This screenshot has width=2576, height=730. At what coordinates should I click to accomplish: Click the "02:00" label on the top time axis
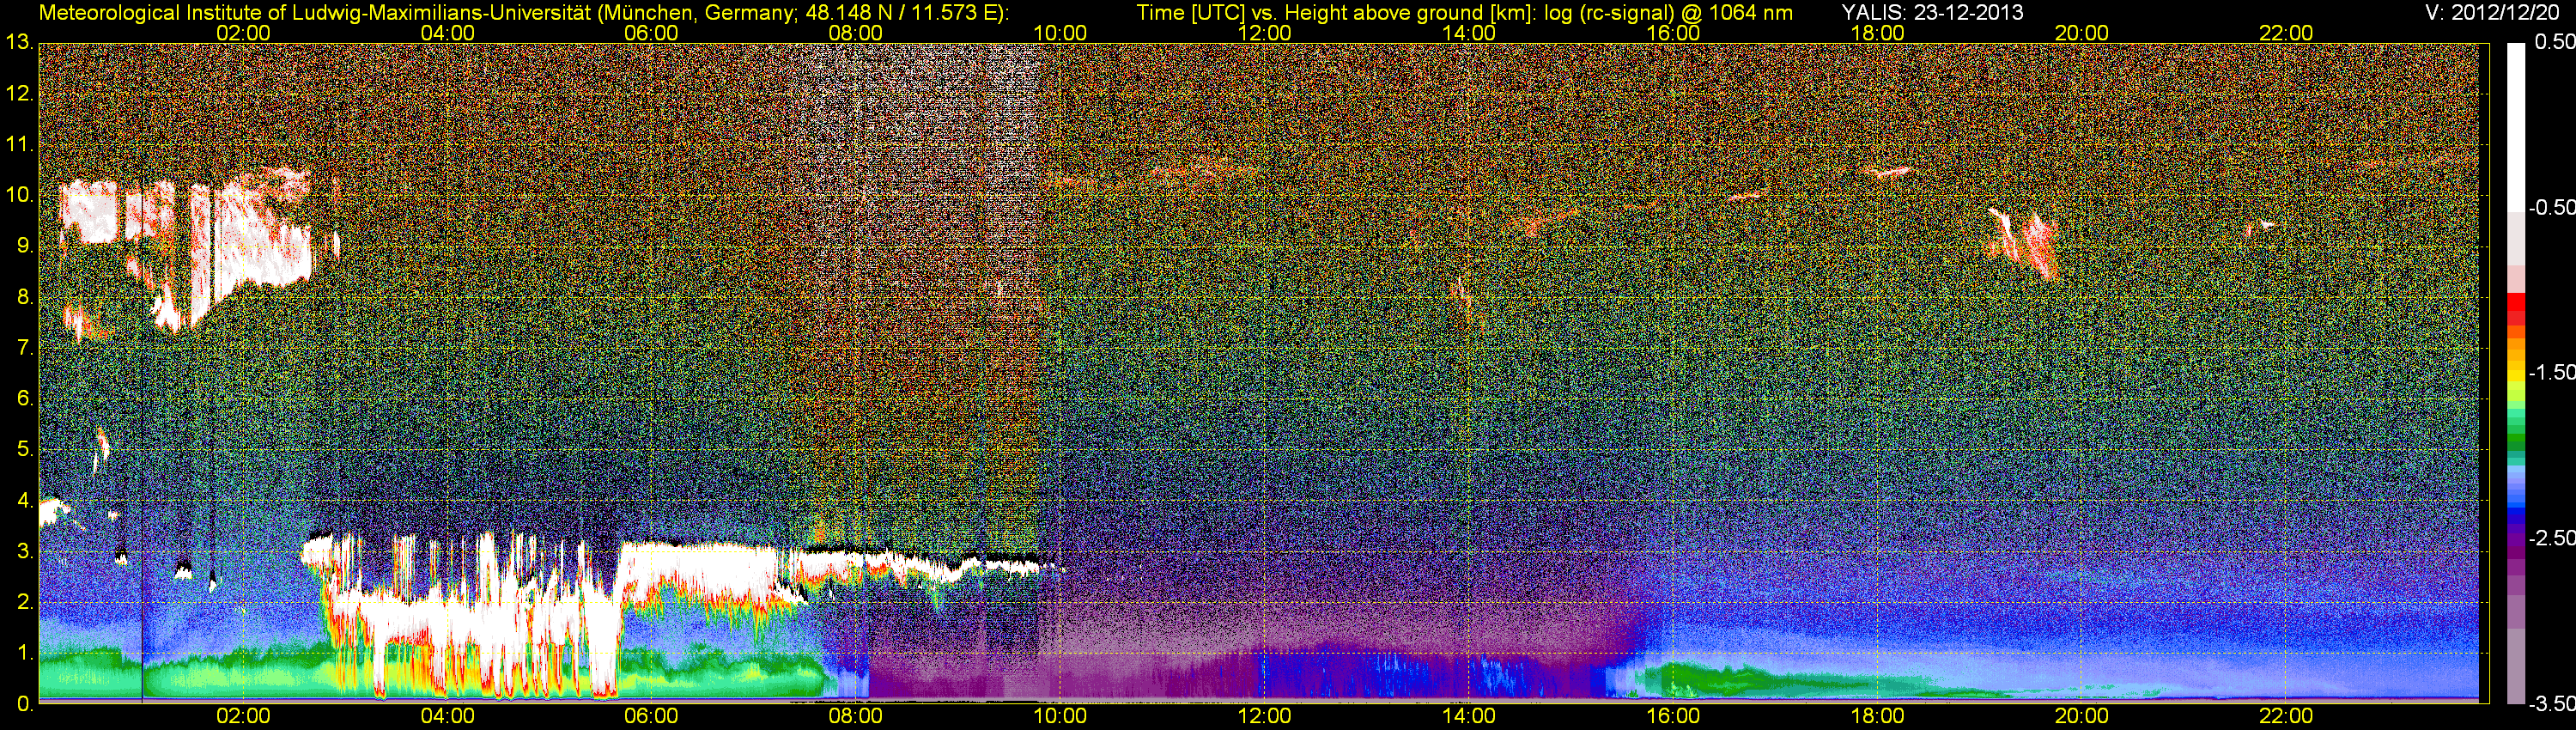point(243,33)
